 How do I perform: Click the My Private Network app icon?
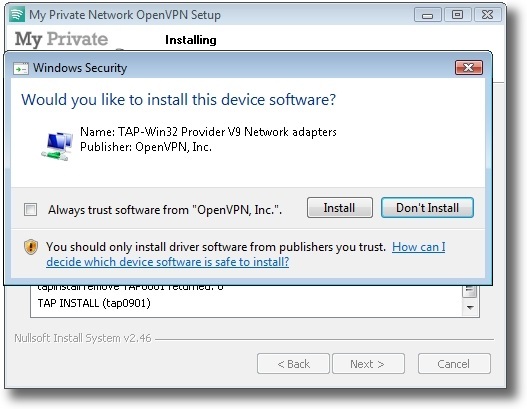click(17, 15)
